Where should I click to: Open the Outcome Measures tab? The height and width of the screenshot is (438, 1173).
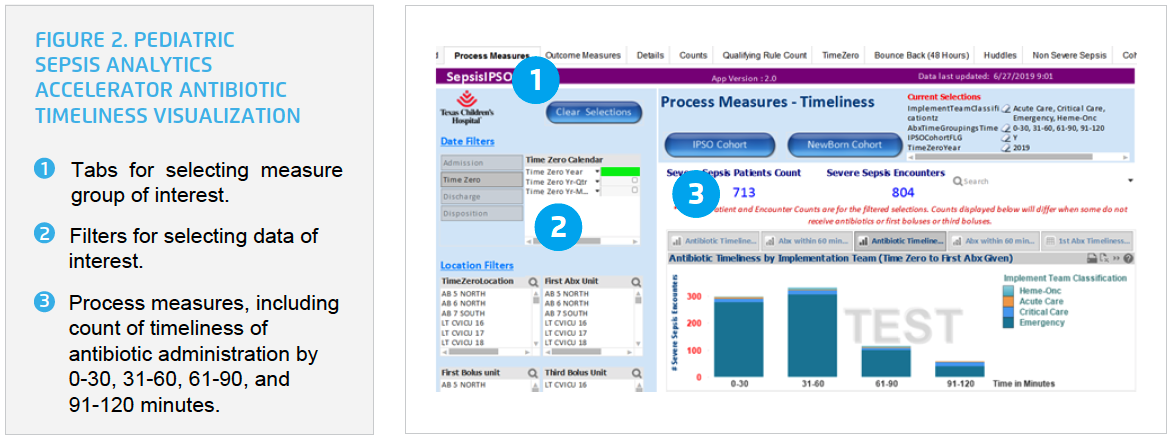[583, 55]
